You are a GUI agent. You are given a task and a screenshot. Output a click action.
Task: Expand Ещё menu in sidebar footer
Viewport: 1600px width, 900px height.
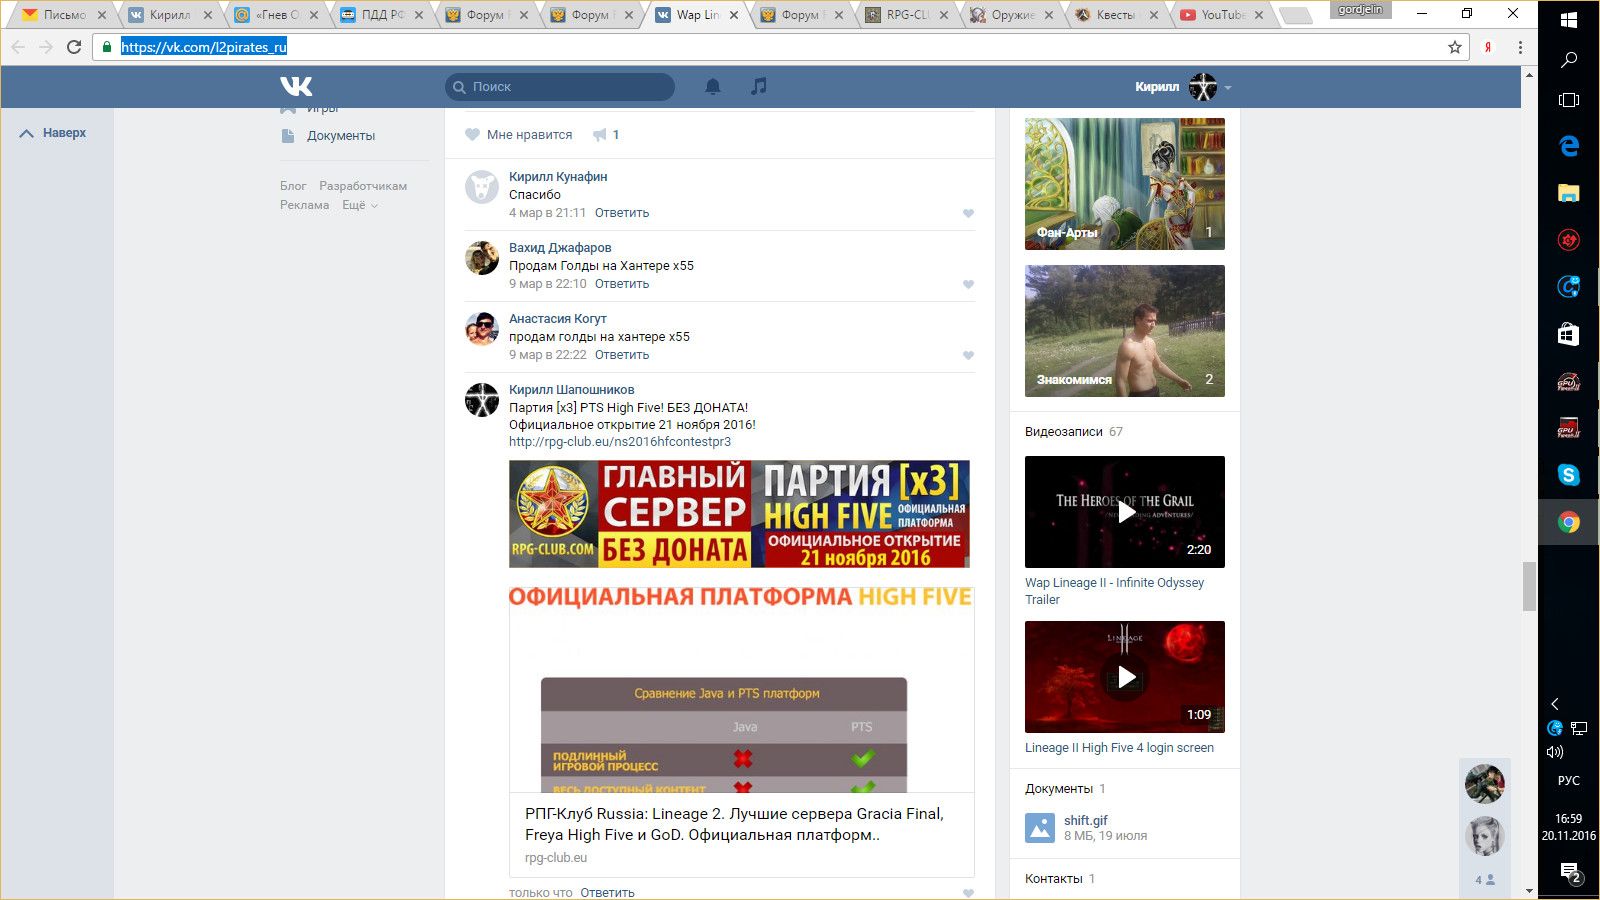360,205
